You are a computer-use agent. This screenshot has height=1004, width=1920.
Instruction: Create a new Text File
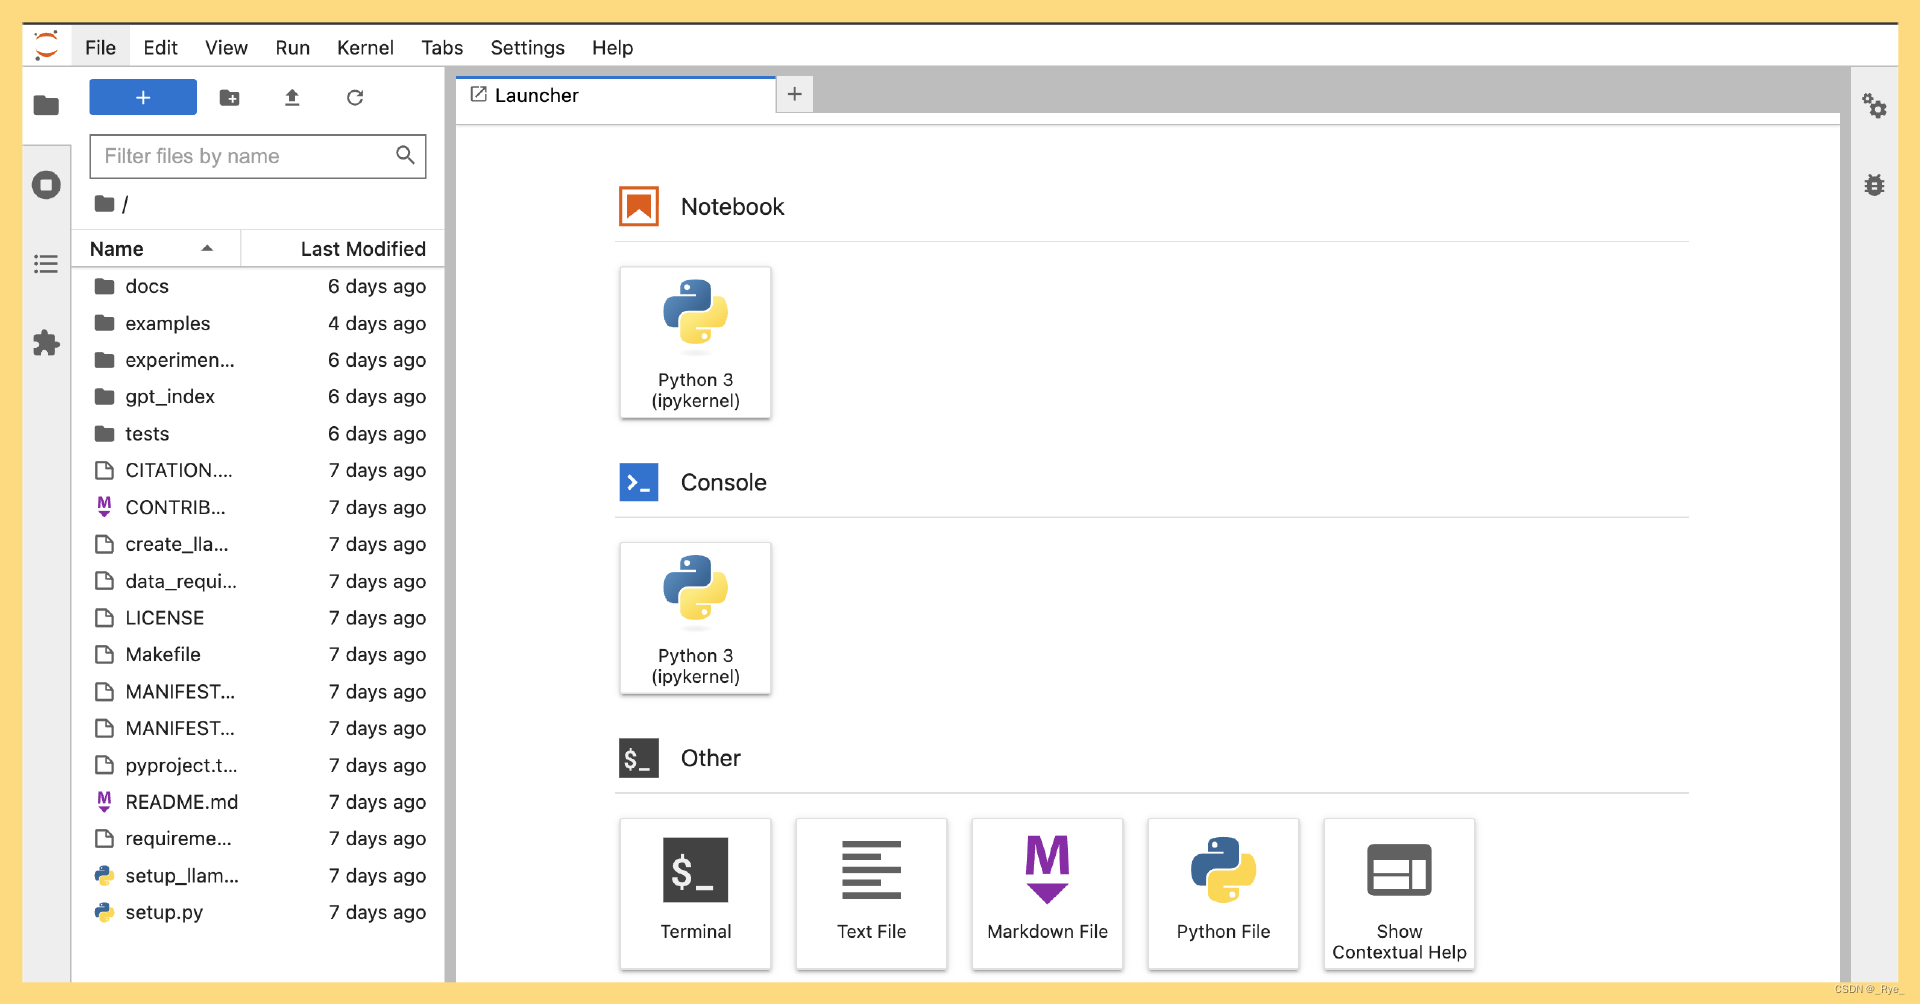click(x=872, y=894)
